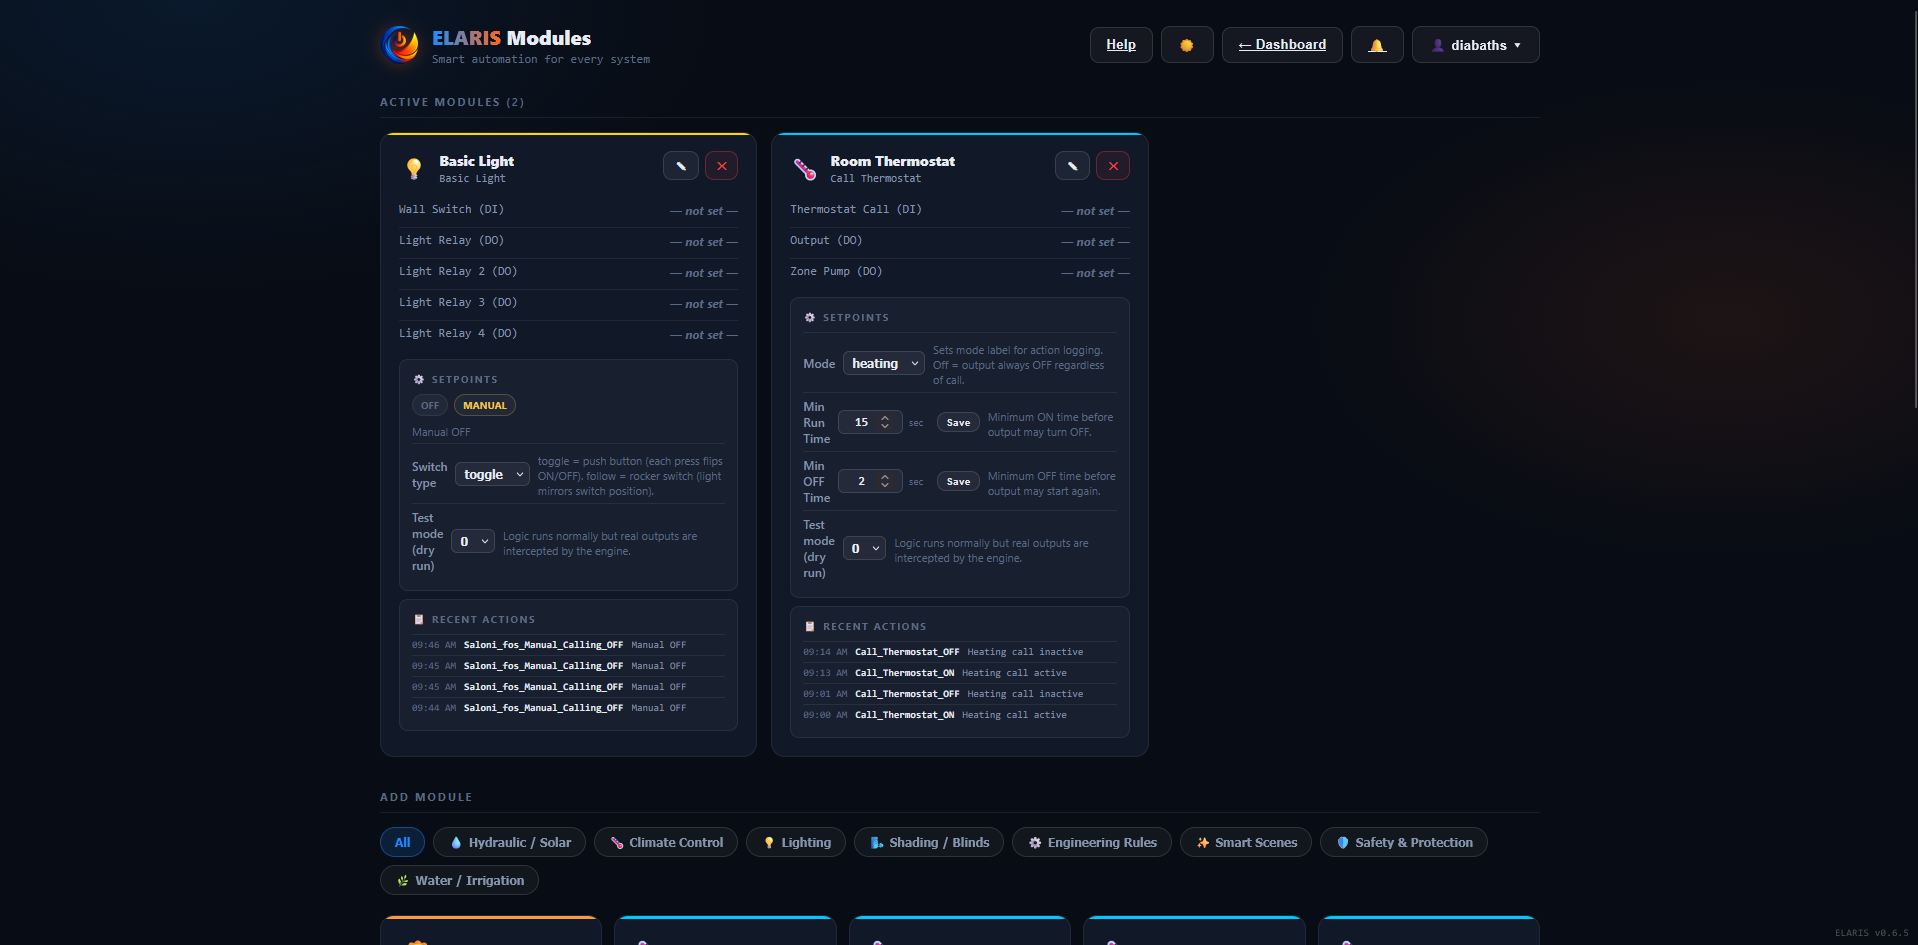Image resolution: width=1918 pixels, height=945 pixels.
Task: Select 09:00 AM Call_Thermostat_ON log entry
Action: point(959,715)
